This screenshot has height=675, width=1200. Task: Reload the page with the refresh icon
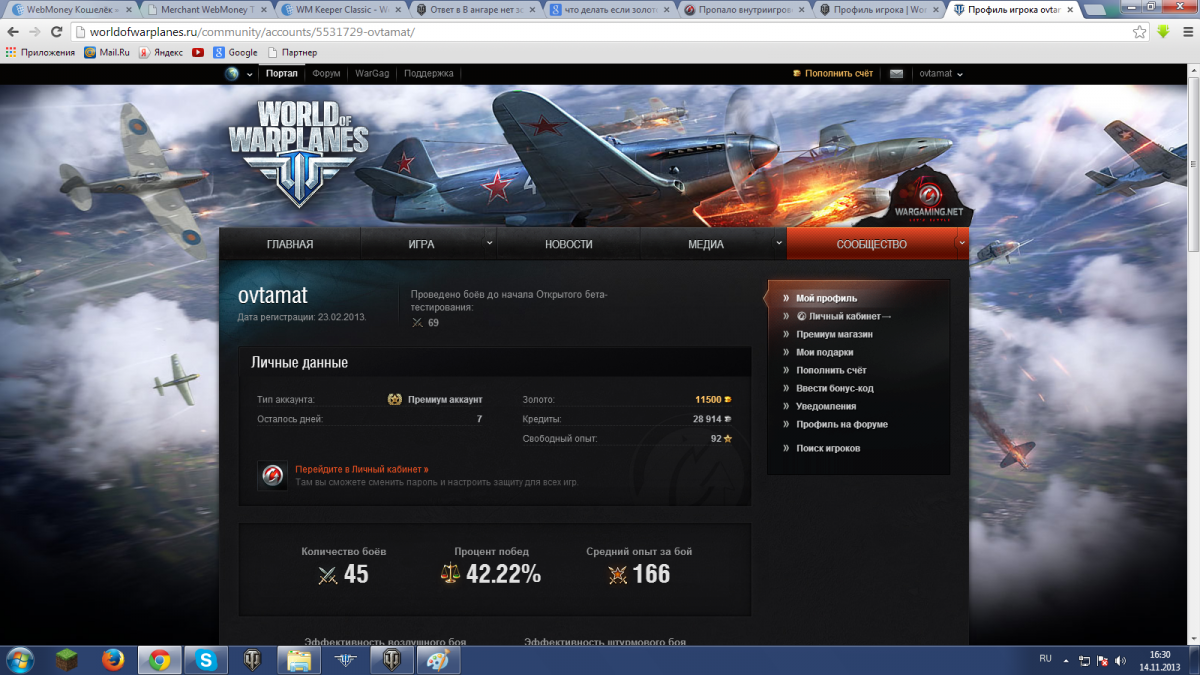pyautogui.click(x=56, y=32)
